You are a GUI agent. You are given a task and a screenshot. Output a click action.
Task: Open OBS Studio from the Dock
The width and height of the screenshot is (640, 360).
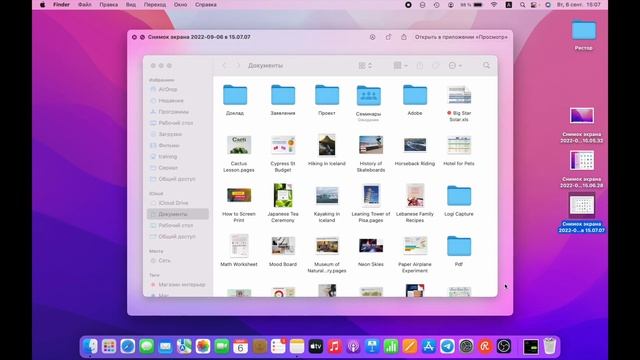(504, 347)
